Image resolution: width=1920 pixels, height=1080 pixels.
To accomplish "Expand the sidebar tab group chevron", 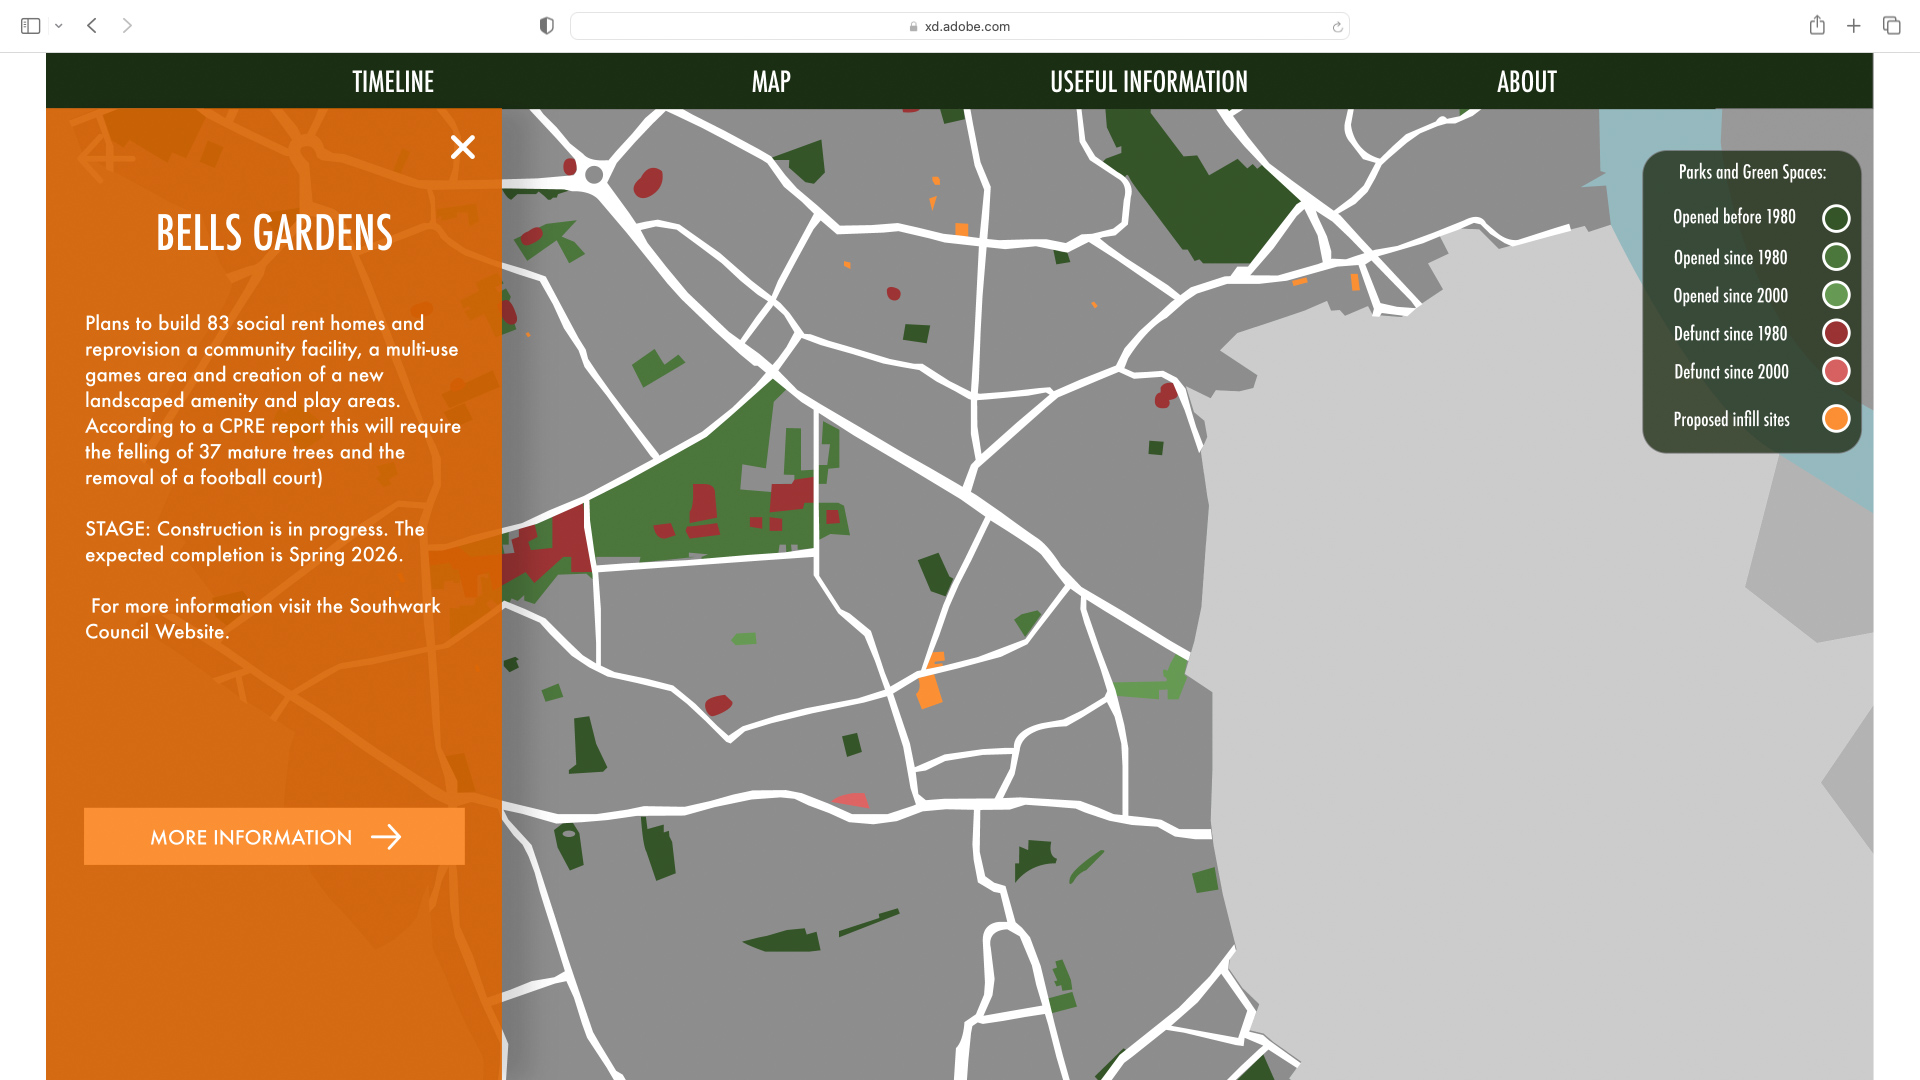I will tap(59, 26).
